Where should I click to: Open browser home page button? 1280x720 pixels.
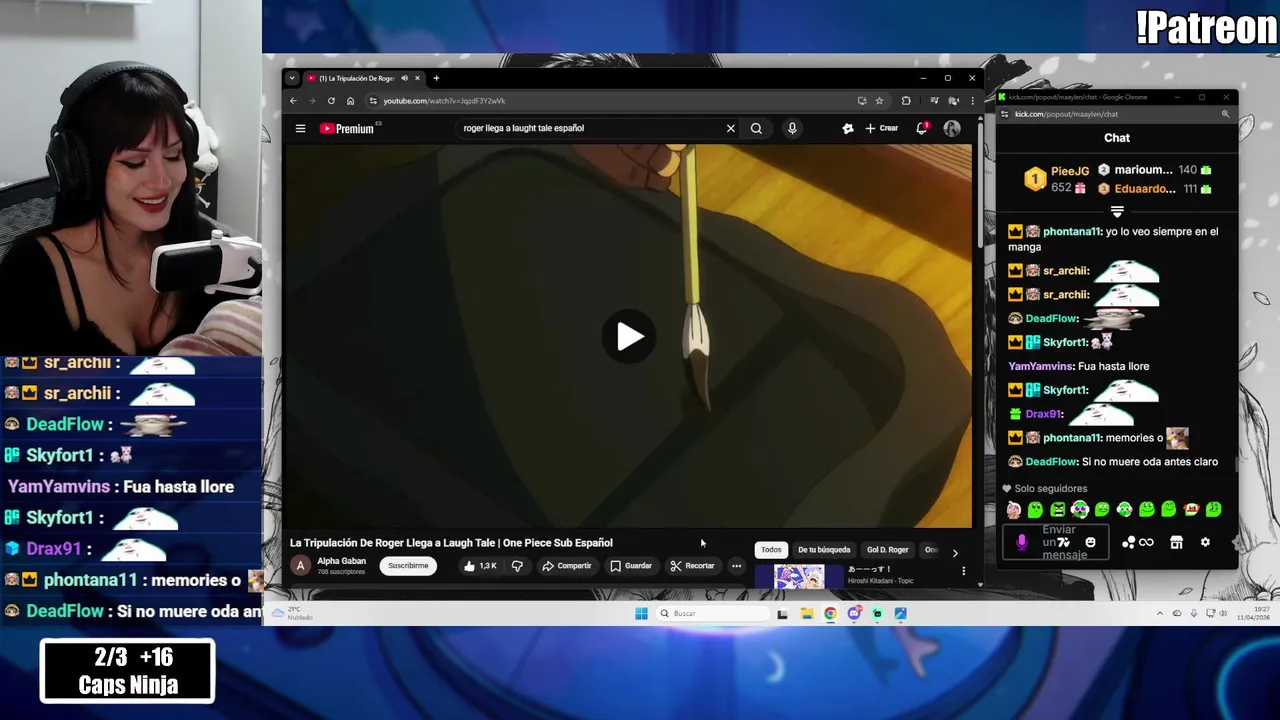pyautogui.click(x=350, y=101)
